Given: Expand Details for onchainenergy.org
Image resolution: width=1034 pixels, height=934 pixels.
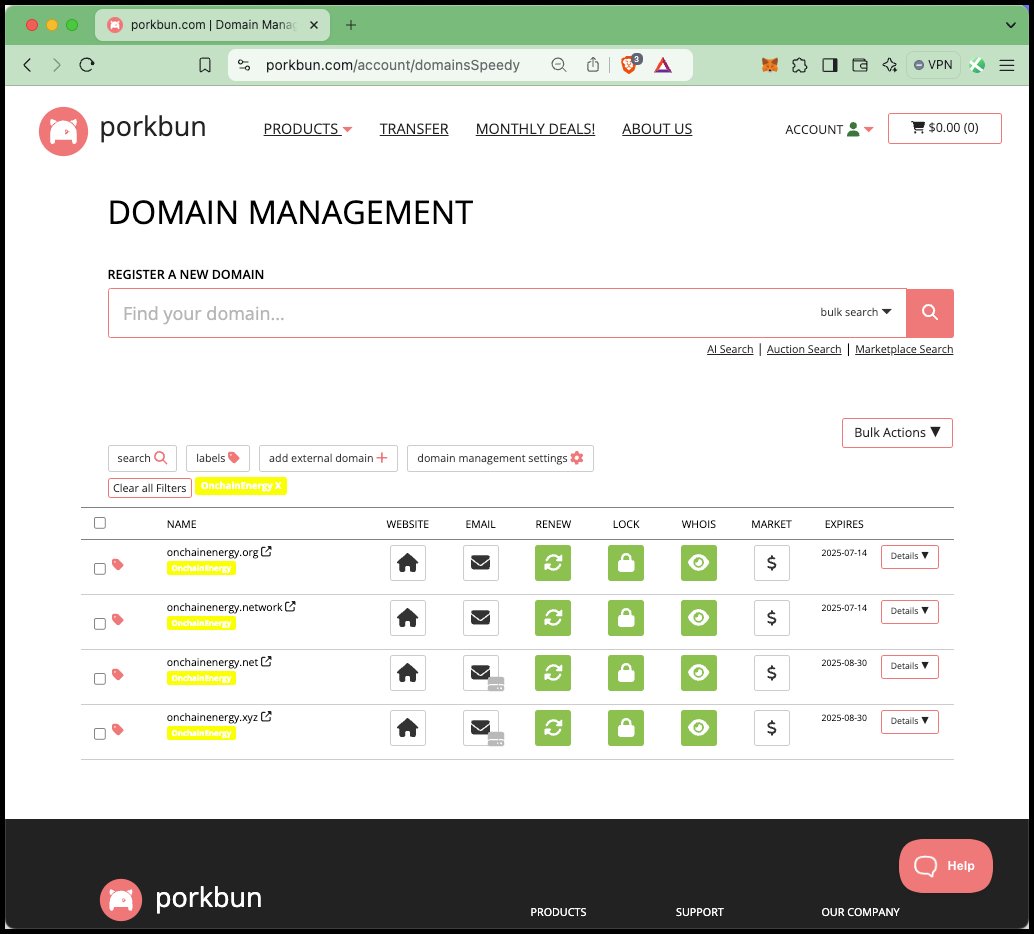Looking at the screenshot, I should [x=909, y=556].
